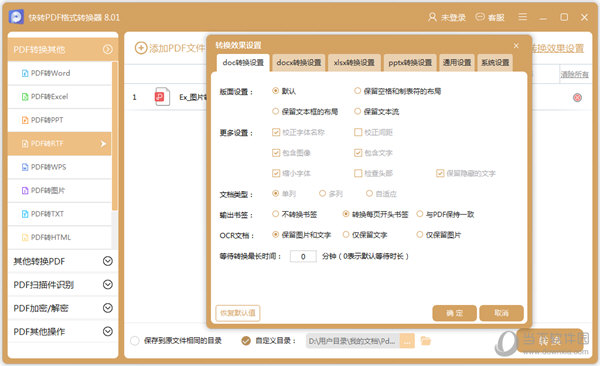600x366 pixels.
Task: Select the PDF转图片 sidebar item
Action: pyautogui.click(x=60, y=190)
